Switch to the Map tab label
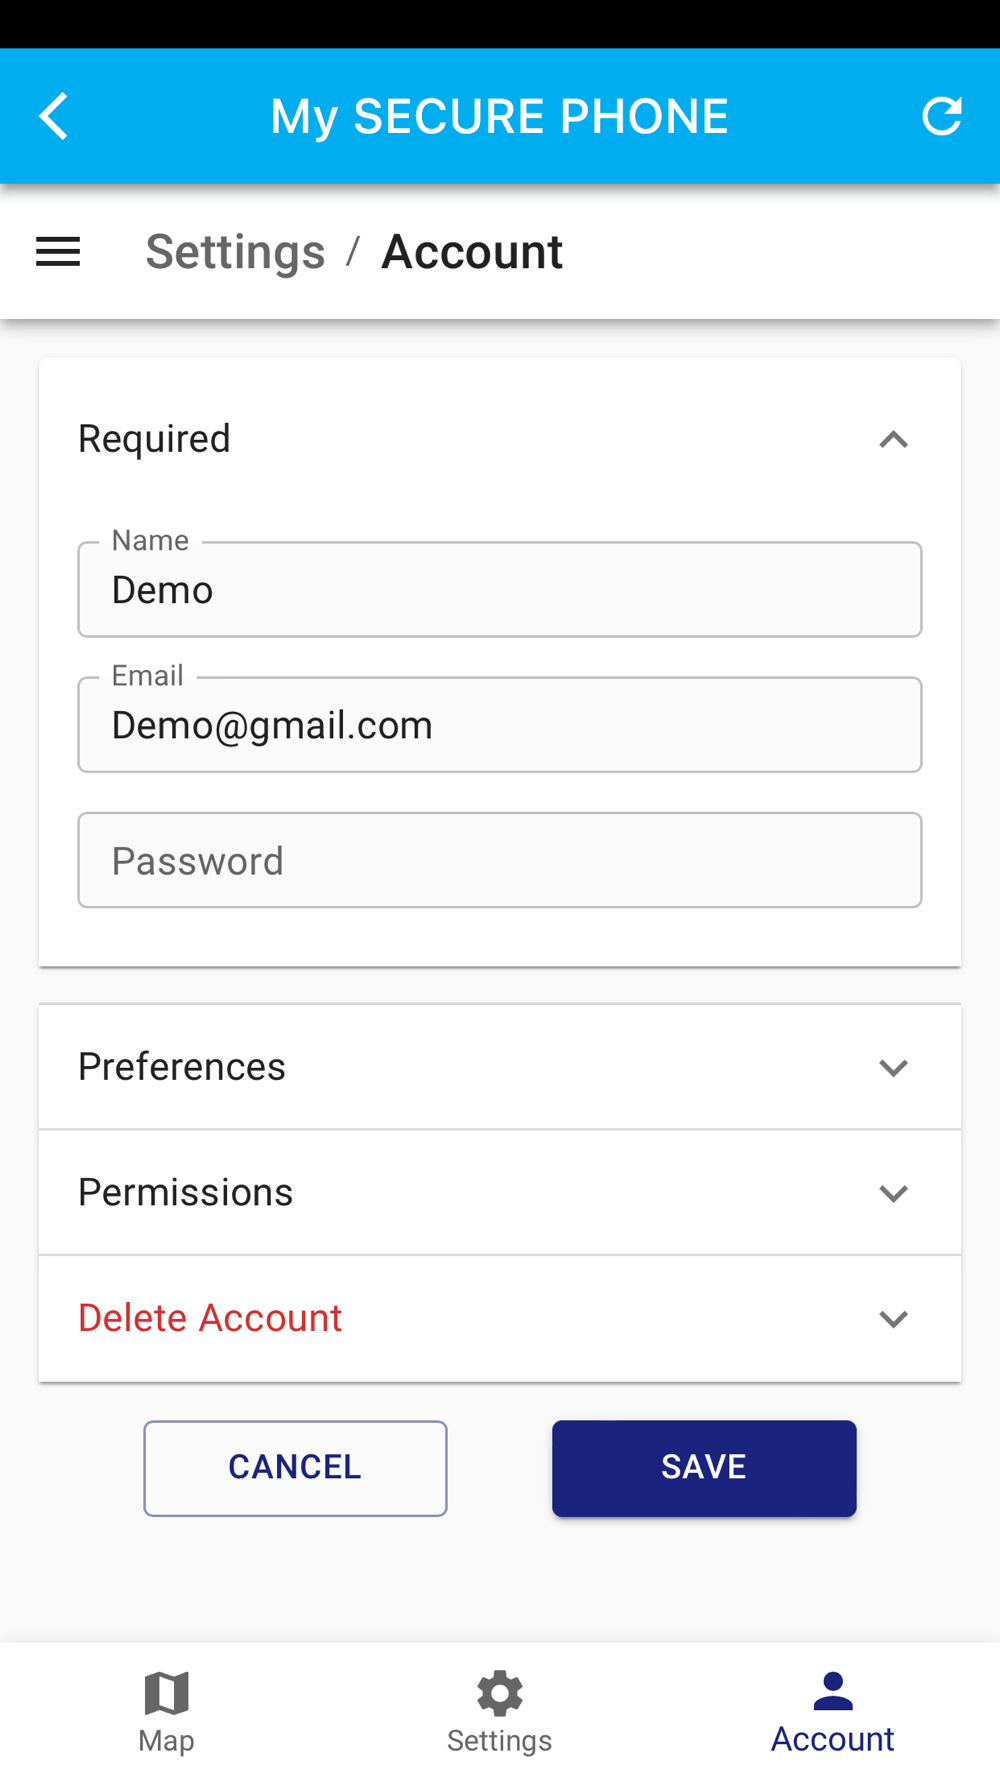Image resolution: width=1000 pixels, height=1778 pixels. click(166, 1741)
